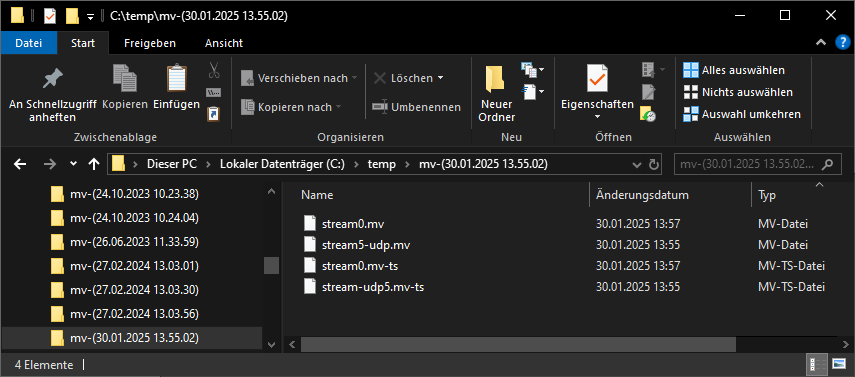The height and width of the screenshot is (377, 855).
Task: Click the Umbenennen button
Action: click(417, 107)
